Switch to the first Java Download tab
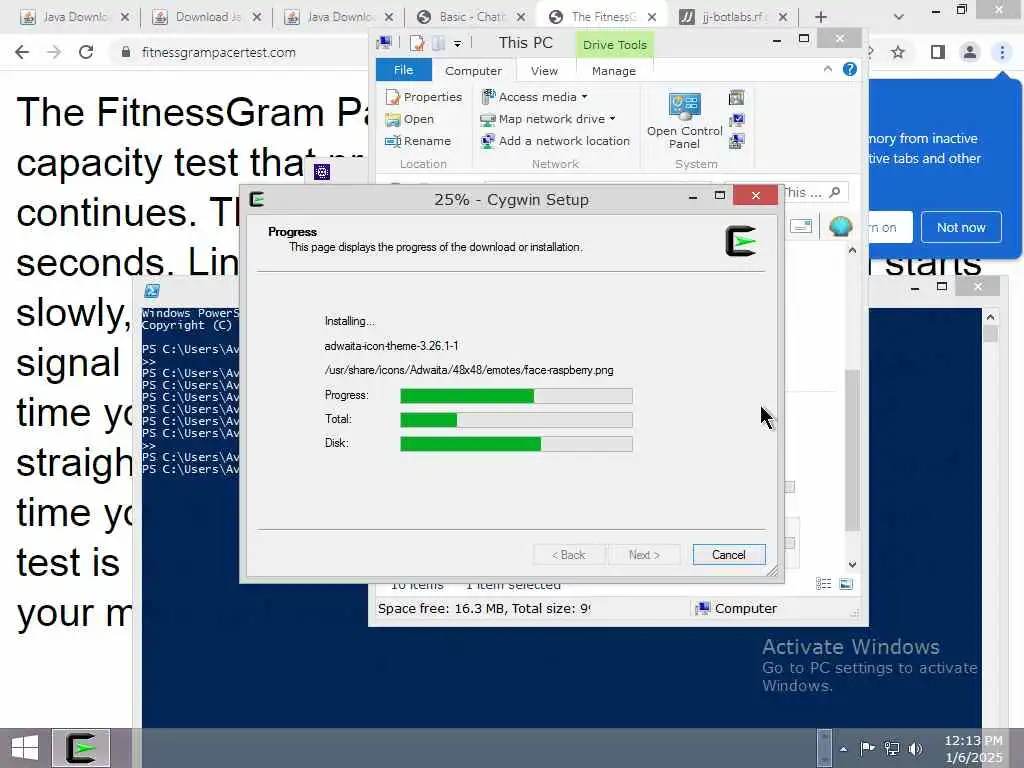The width and height of the screenshot is (1024, 768). click(74, 17)
